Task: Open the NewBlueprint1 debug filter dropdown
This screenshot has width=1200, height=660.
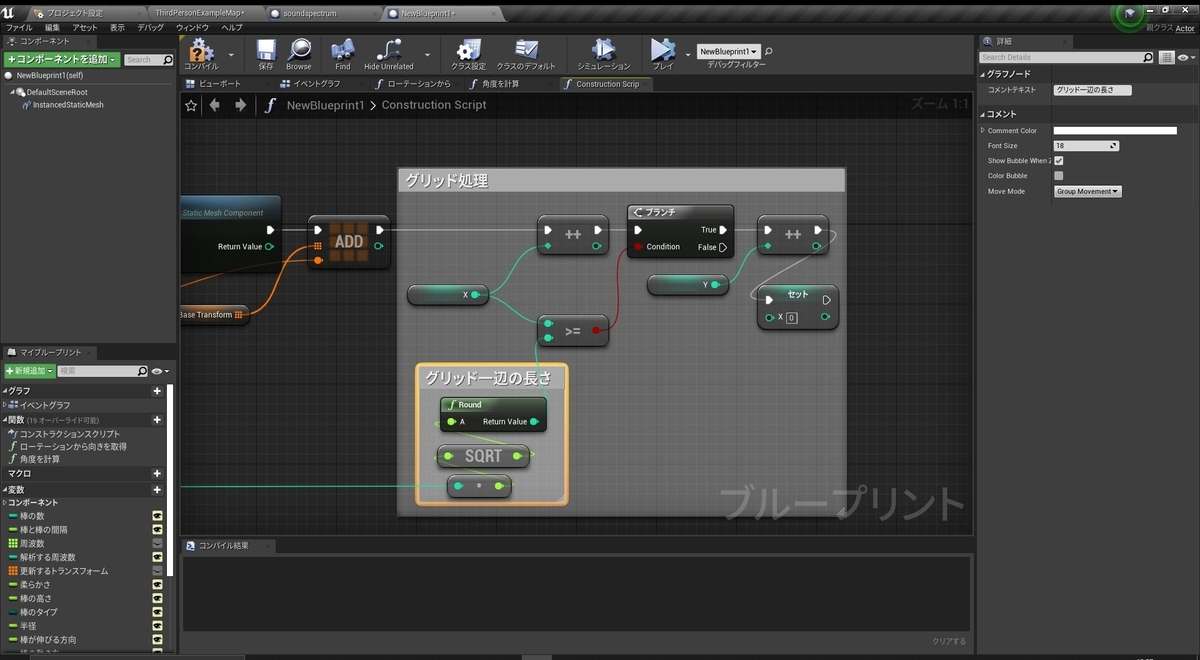Action: [x=729, y=51]
